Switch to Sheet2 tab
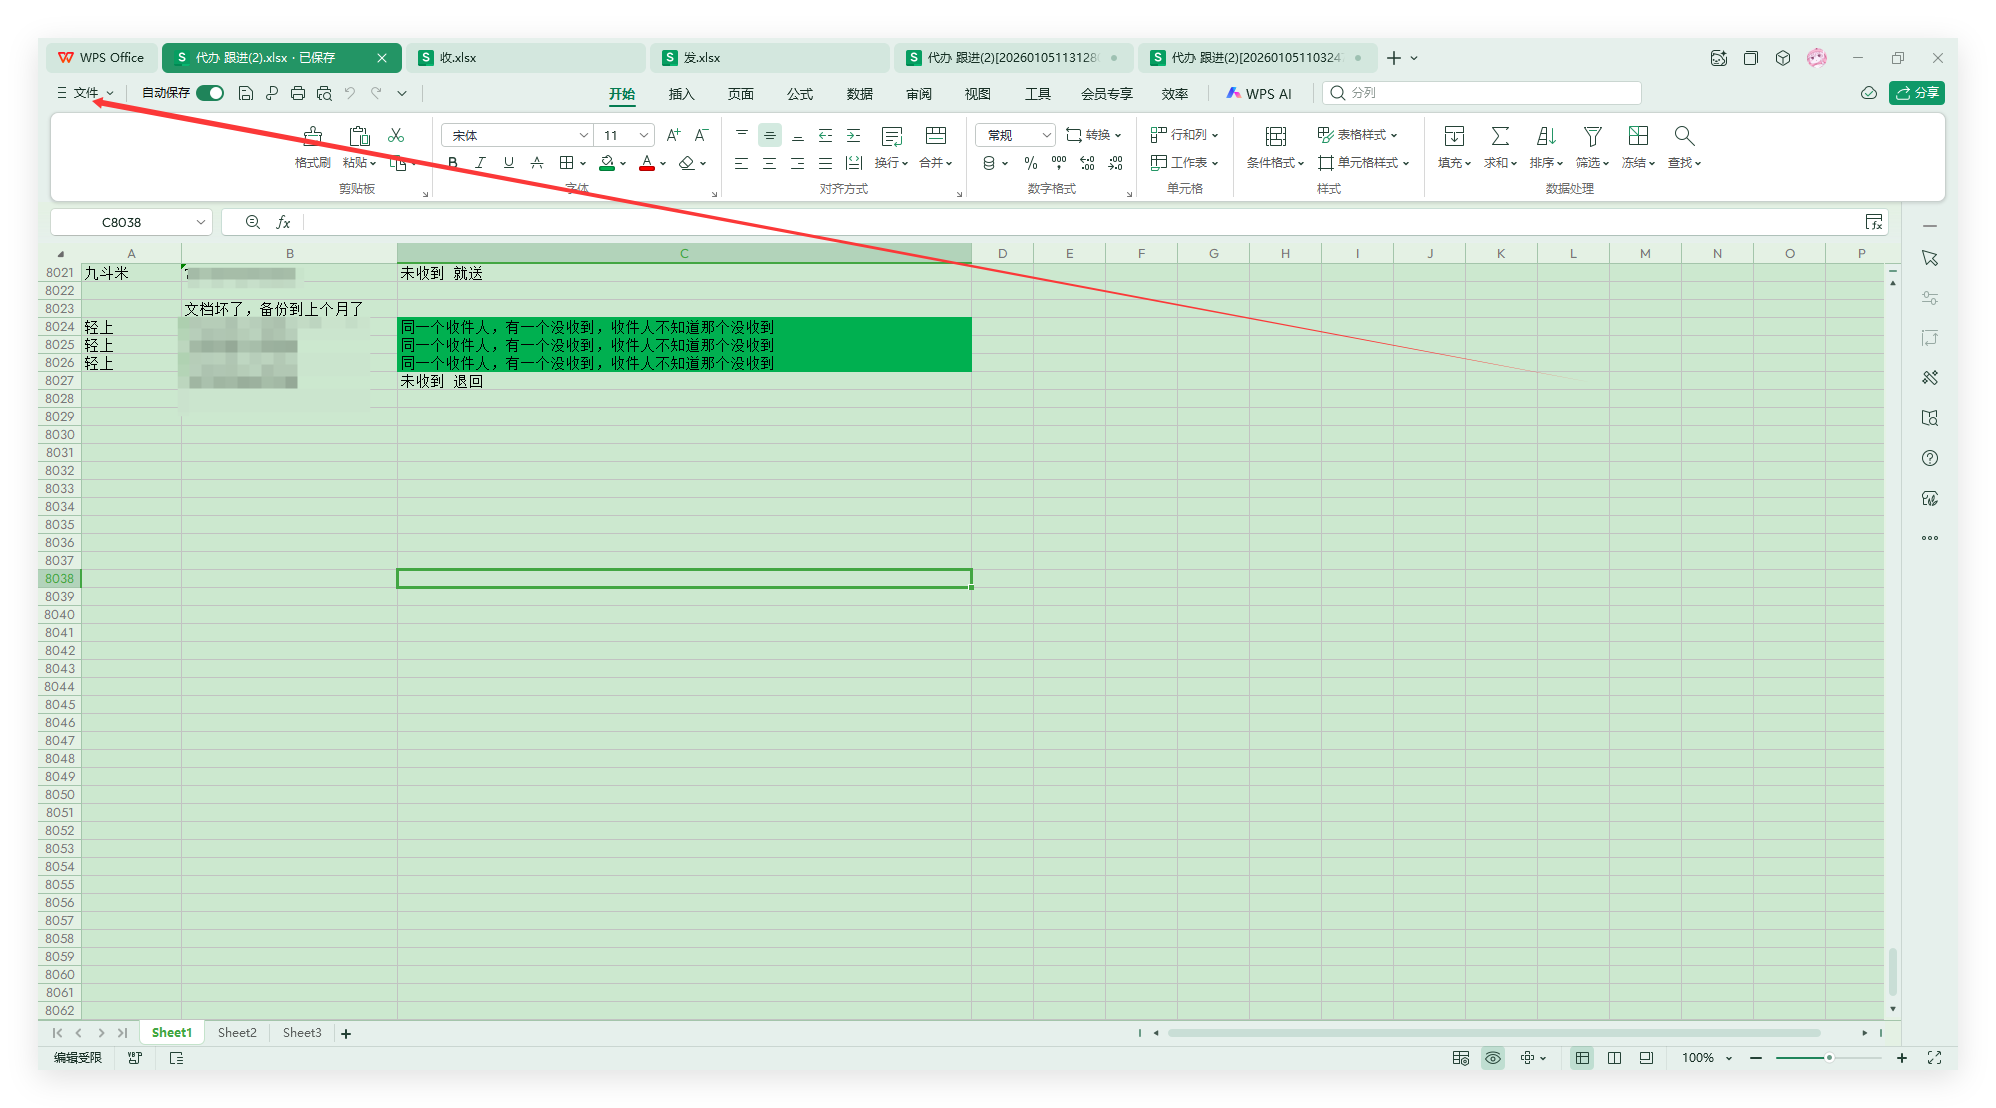This screenshot has height=1108, width=1996. pyautogui.click(x=237, y=1033)
